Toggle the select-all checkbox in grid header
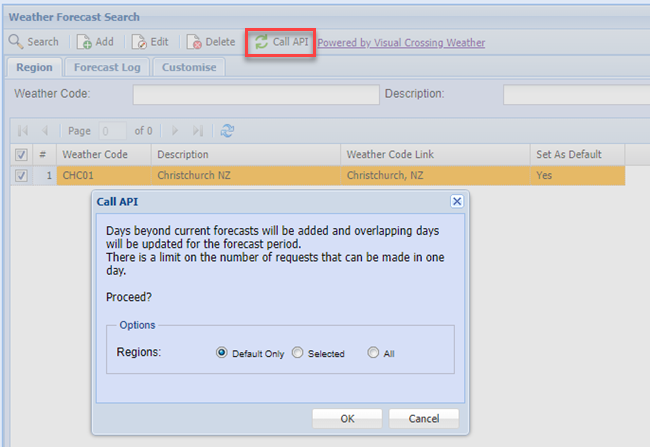This screenshot has width=650, height=447. [21, 155]
